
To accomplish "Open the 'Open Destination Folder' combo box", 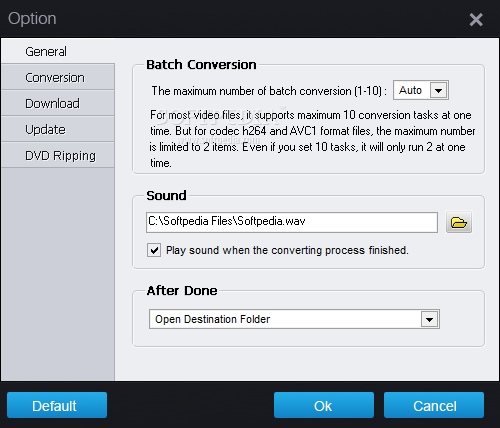I will pos(294,319).
